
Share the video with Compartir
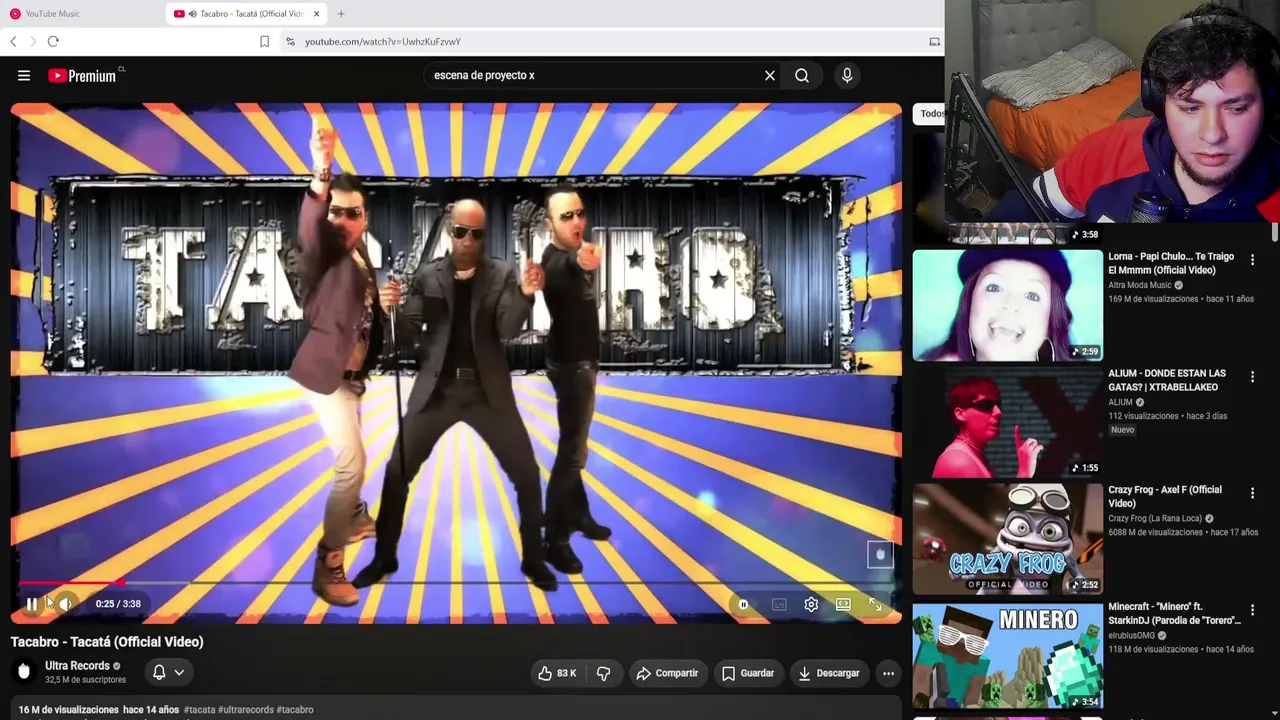point(667,673)
